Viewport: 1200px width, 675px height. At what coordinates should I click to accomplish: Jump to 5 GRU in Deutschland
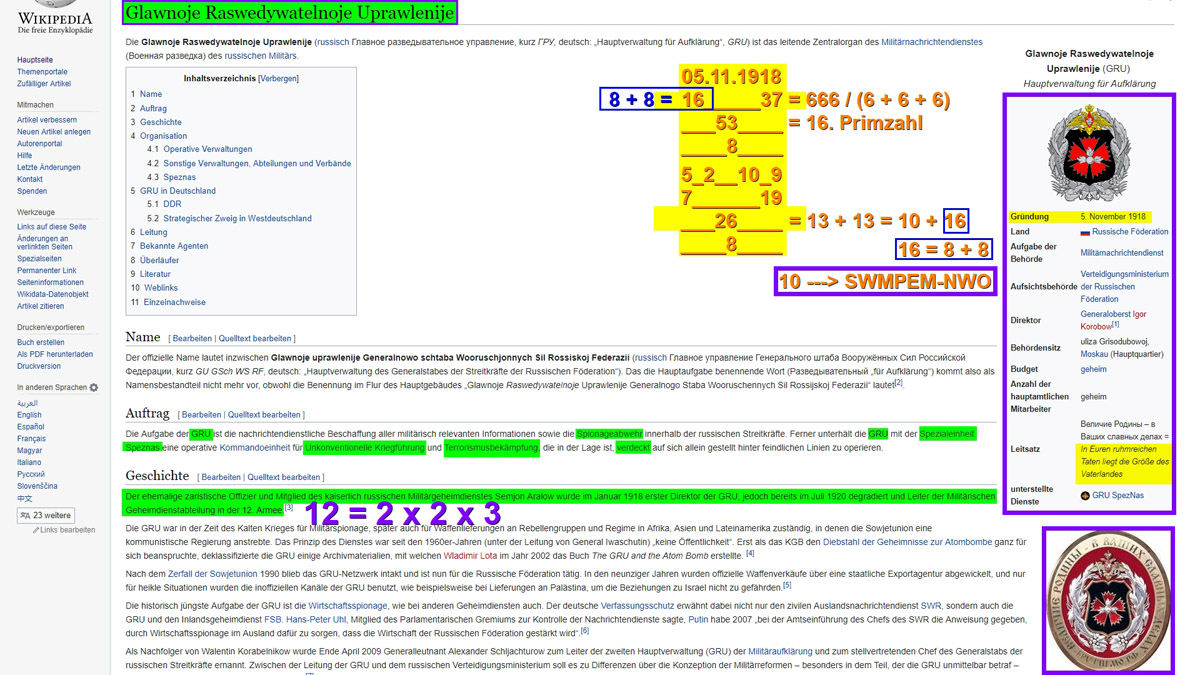(x=173, y=191)
